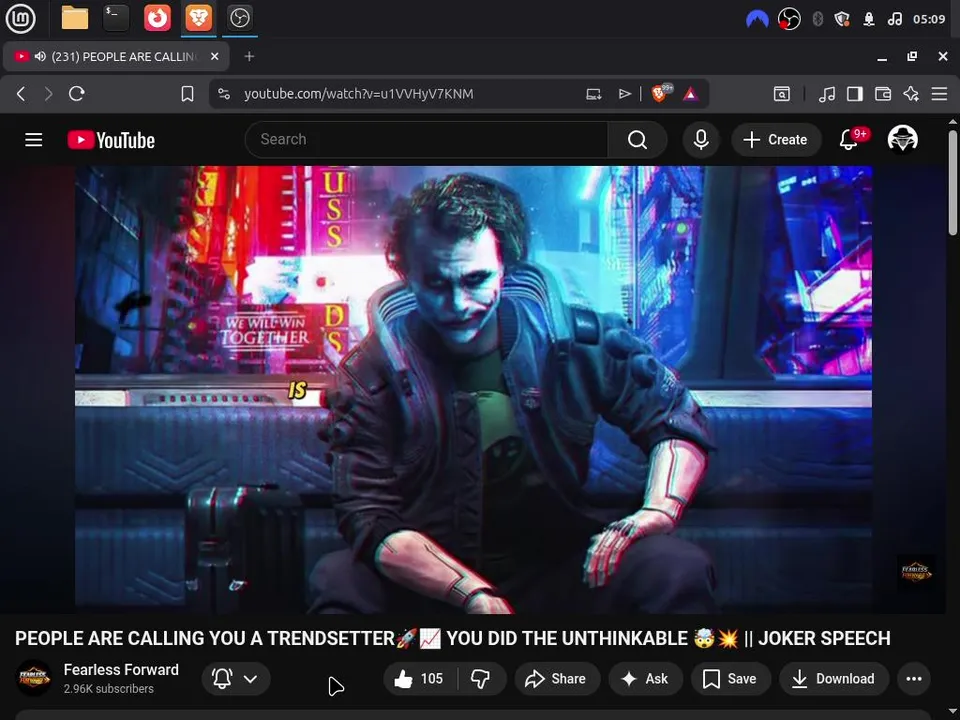Select the YouTube video tab
This screenshot has width=960, height=720.
(116, 56)
